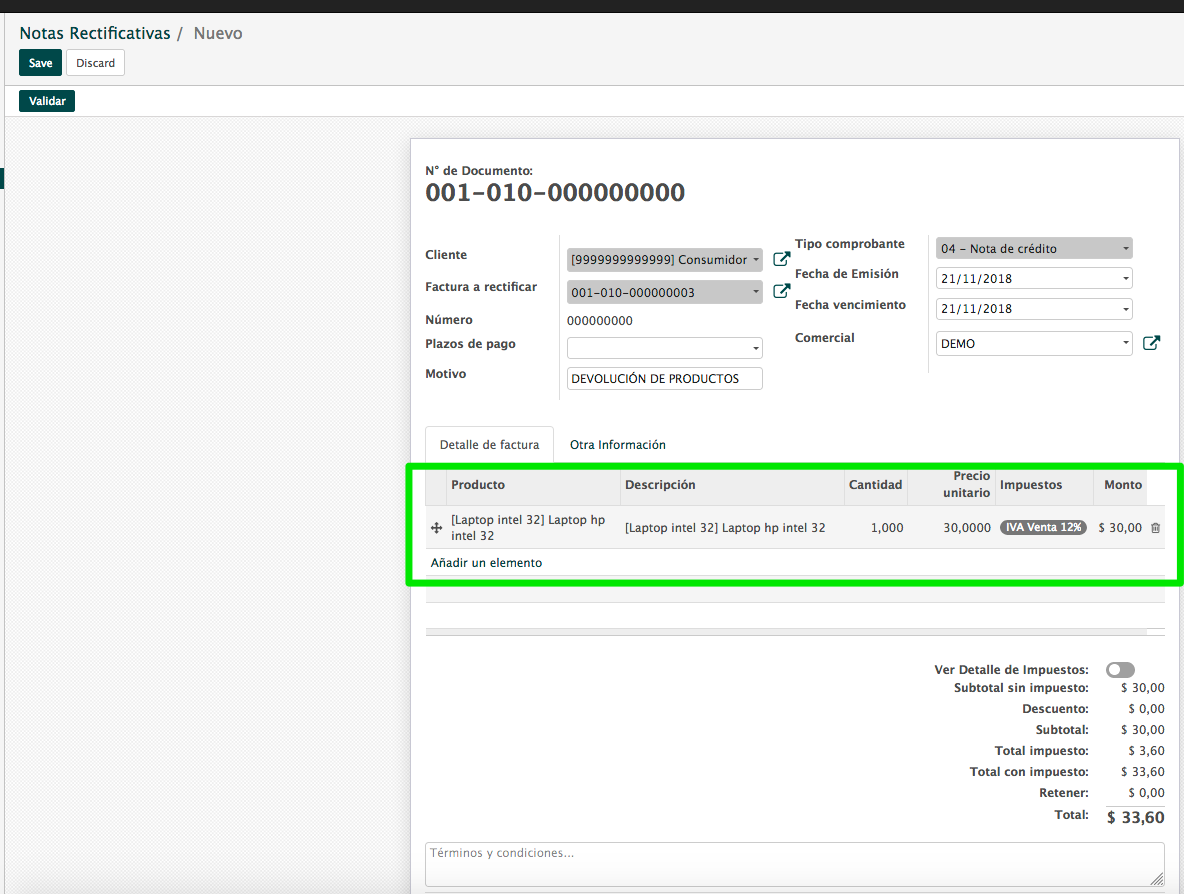
Task: Click the Motivo input field
Action: click(664, 378)
